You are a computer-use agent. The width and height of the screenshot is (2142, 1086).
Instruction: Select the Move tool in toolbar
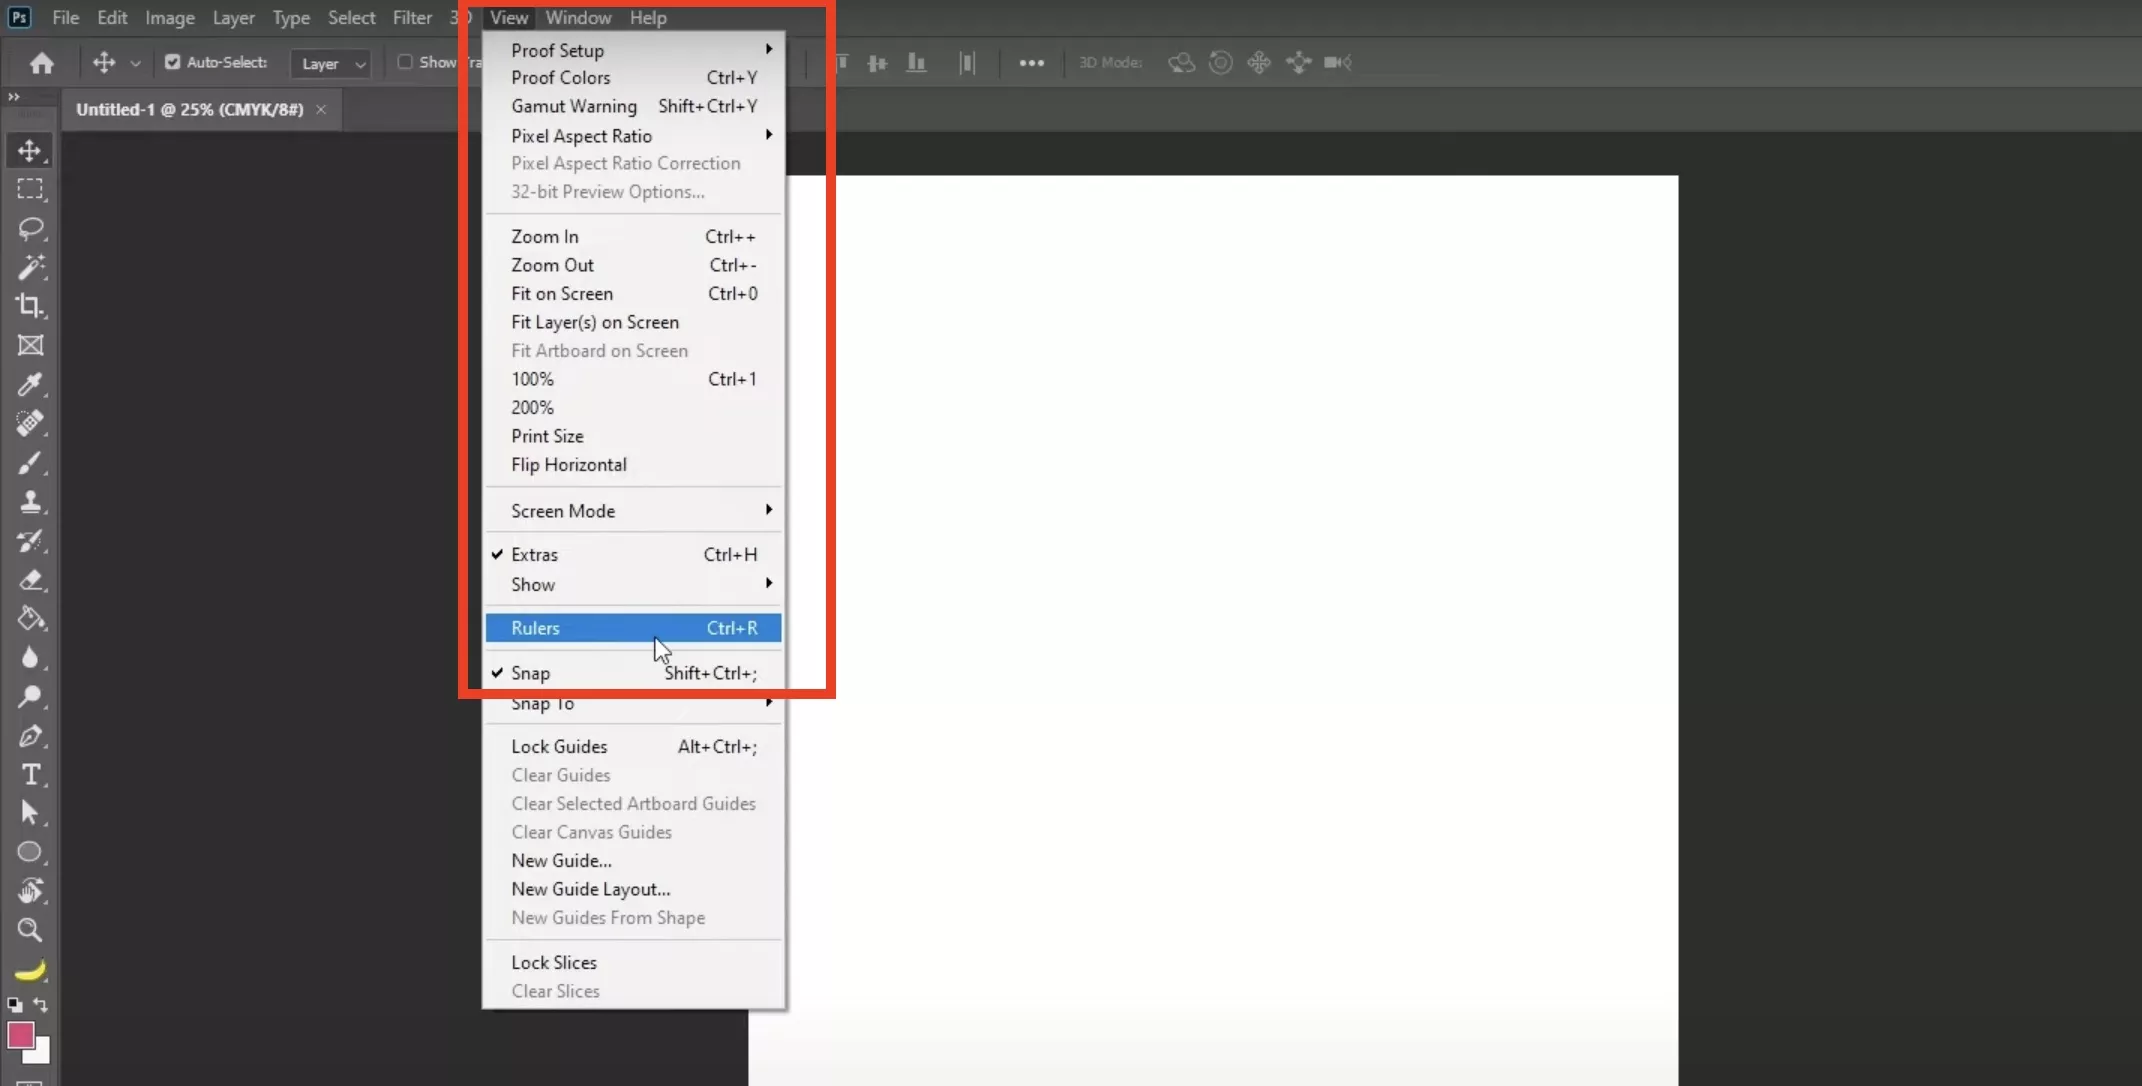[30, 150]
